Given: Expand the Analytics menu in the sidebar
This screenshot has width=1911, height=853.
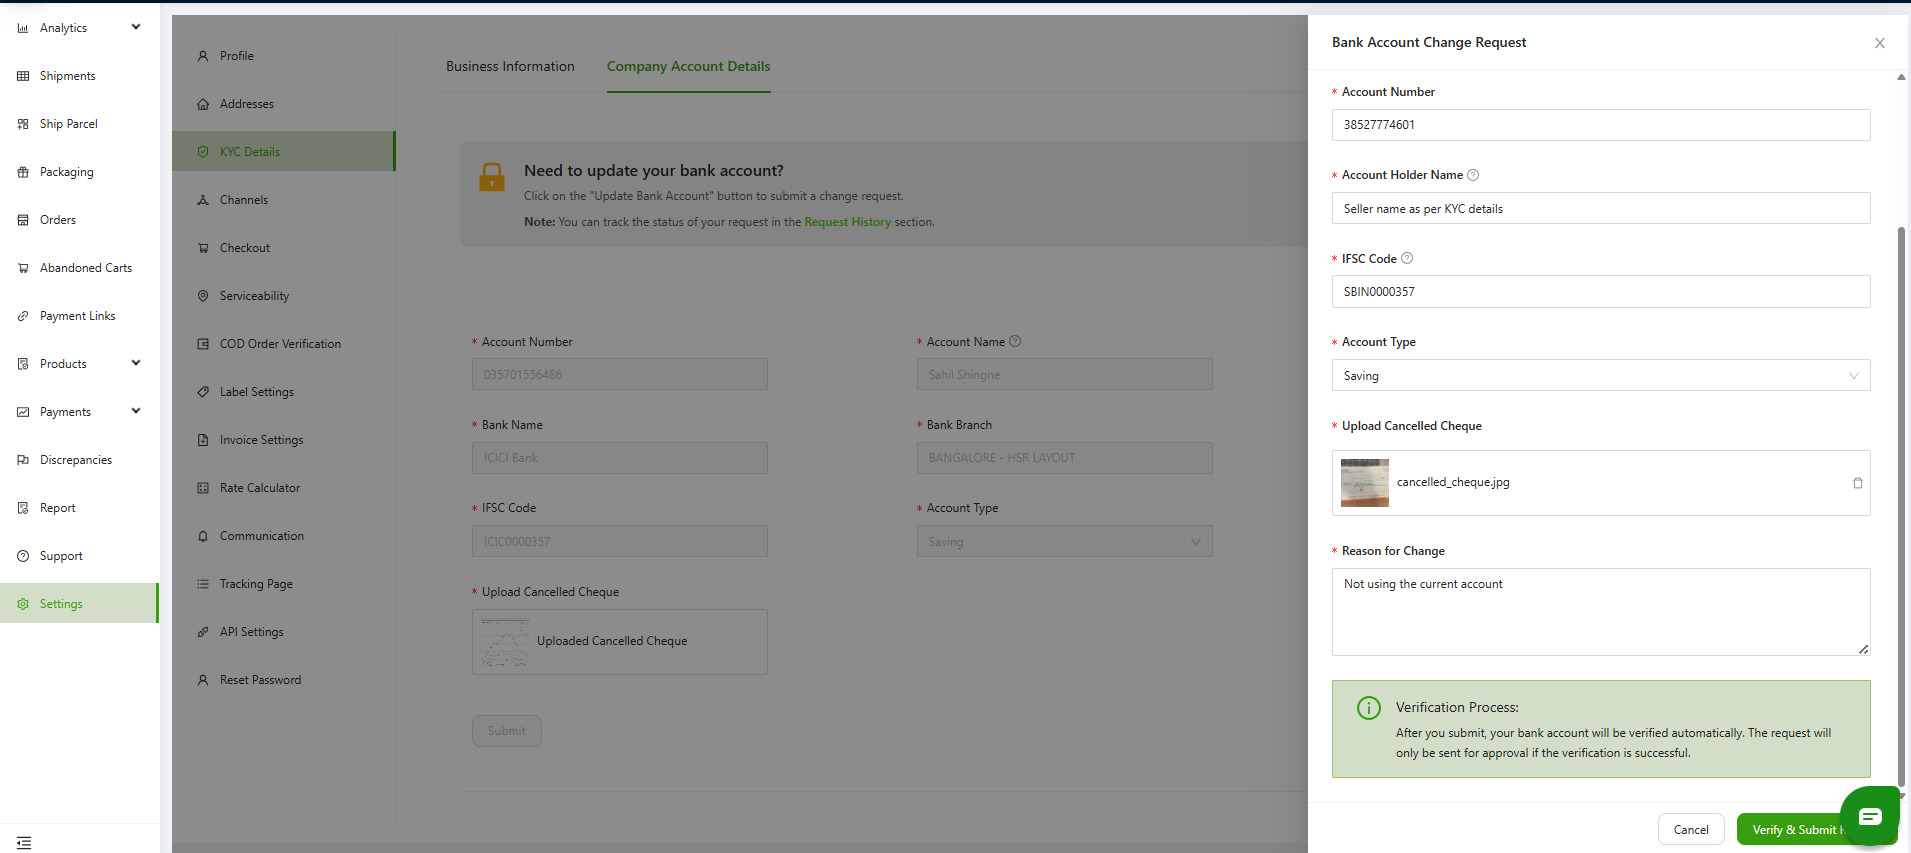Looking at the screenshot, I should click(x=136, y=27).
